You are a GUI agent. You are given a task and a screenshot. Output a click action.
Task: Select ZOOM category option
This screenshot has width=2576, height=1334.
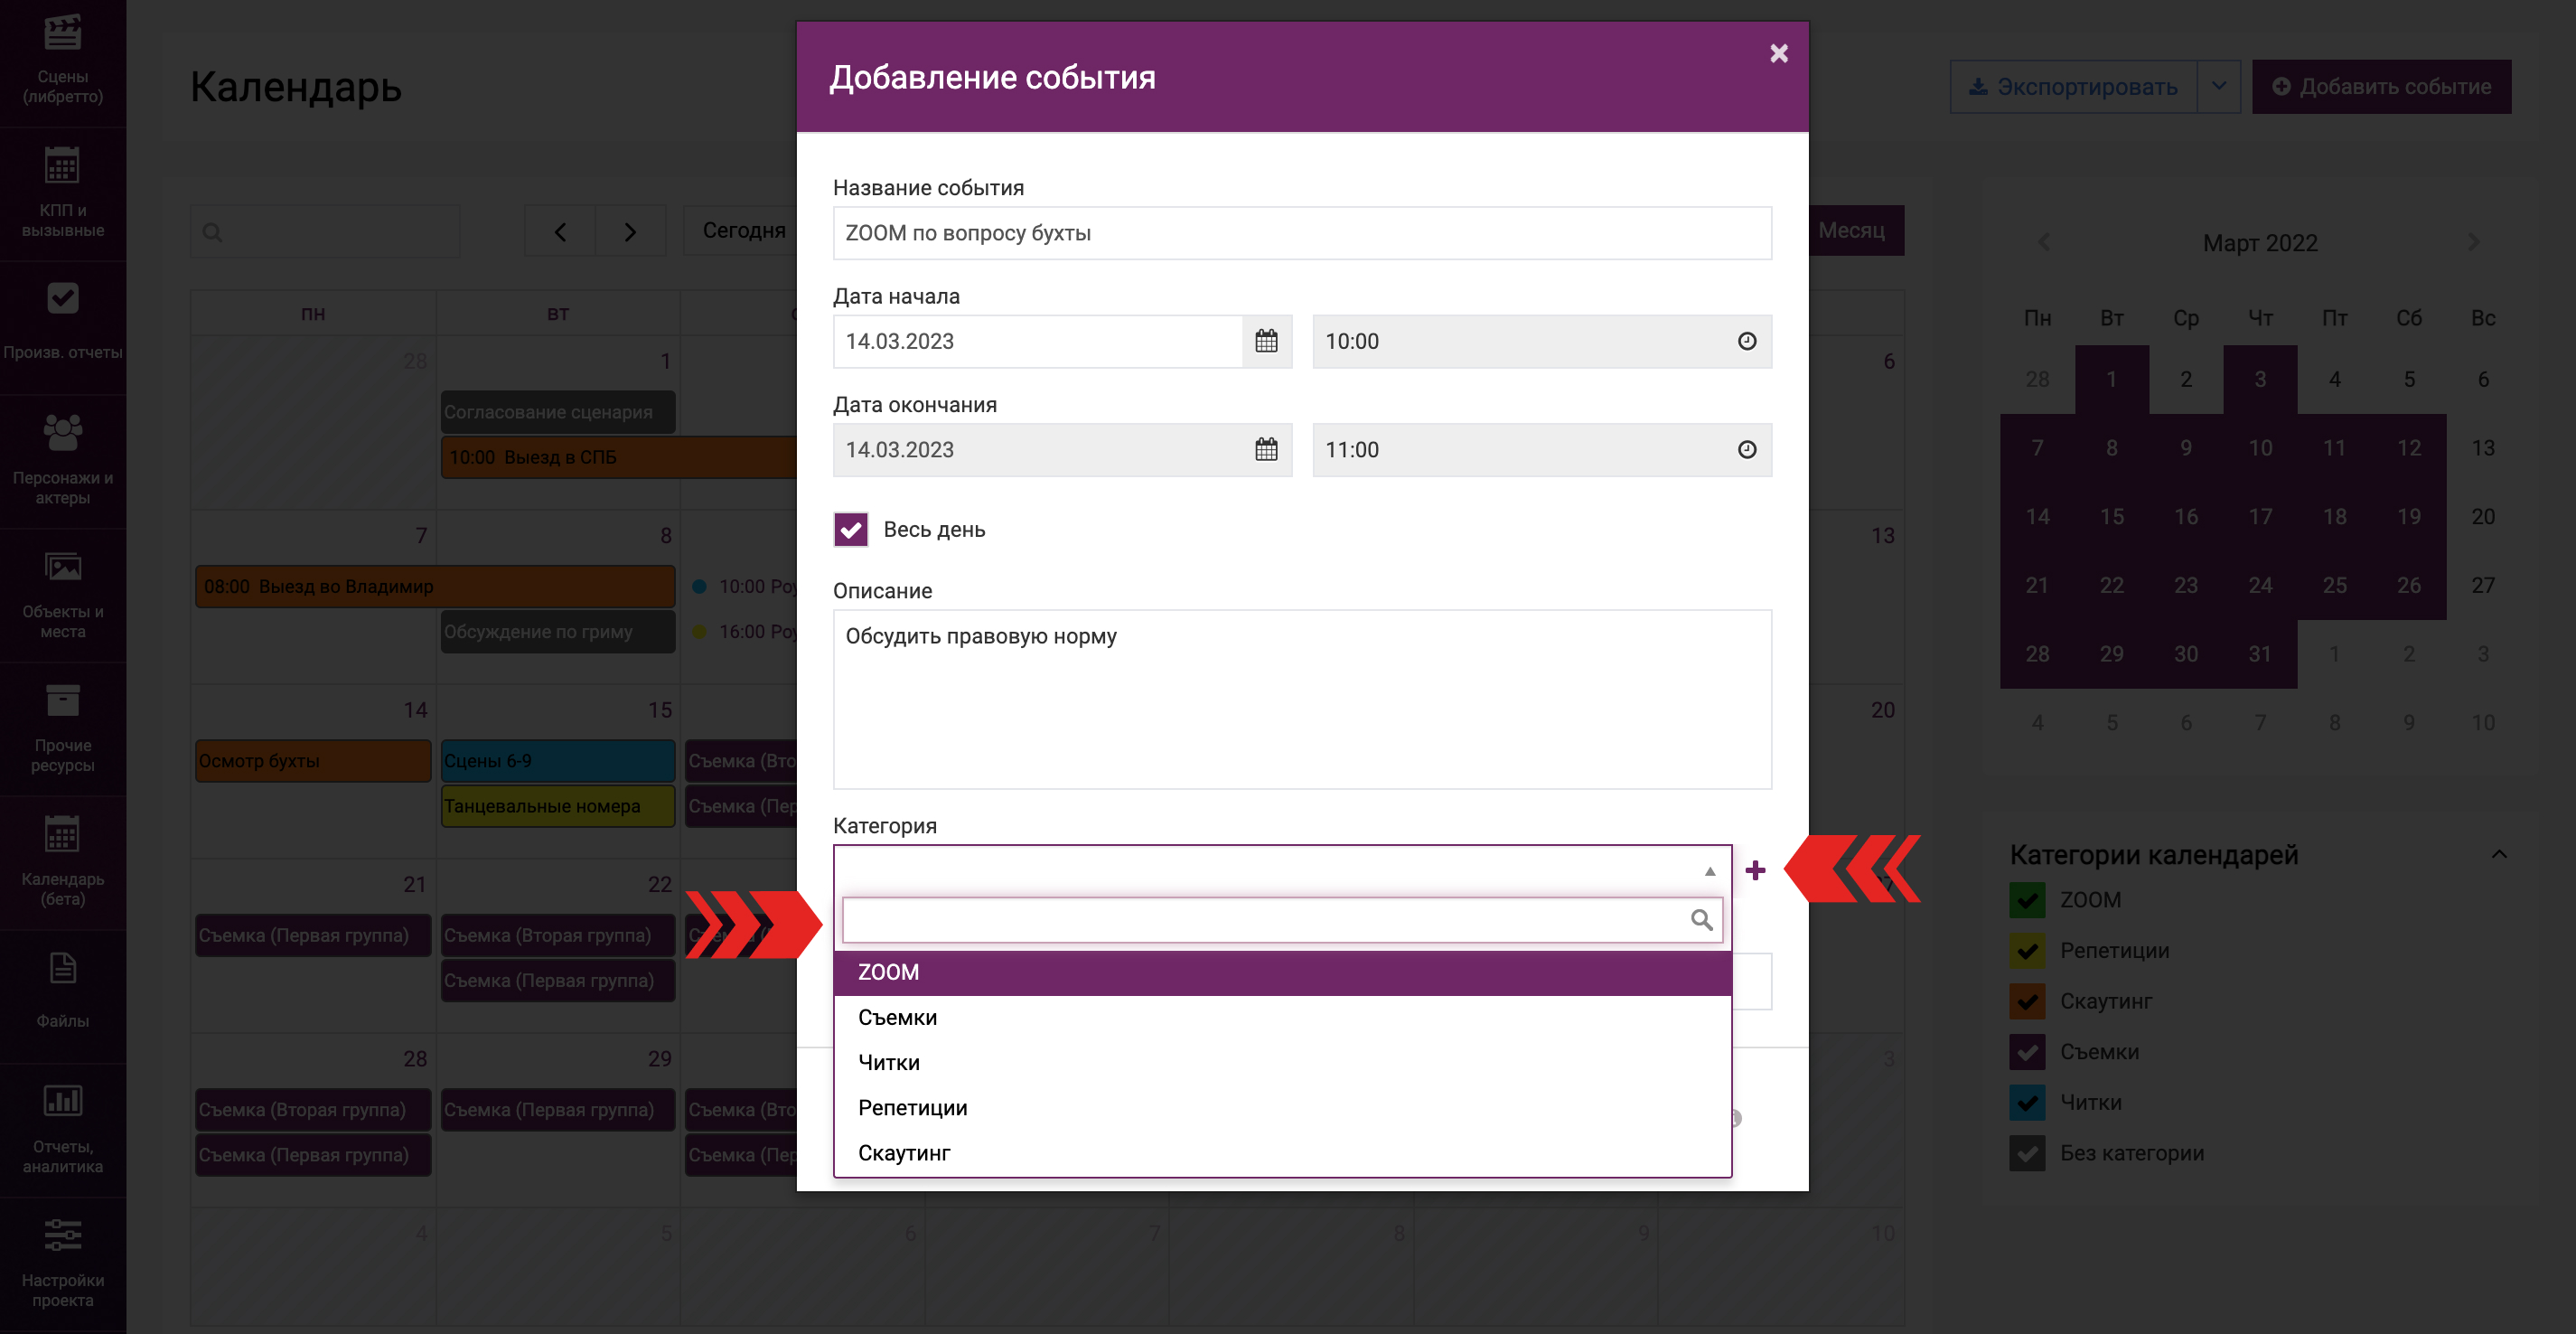tap(1283, 972)
